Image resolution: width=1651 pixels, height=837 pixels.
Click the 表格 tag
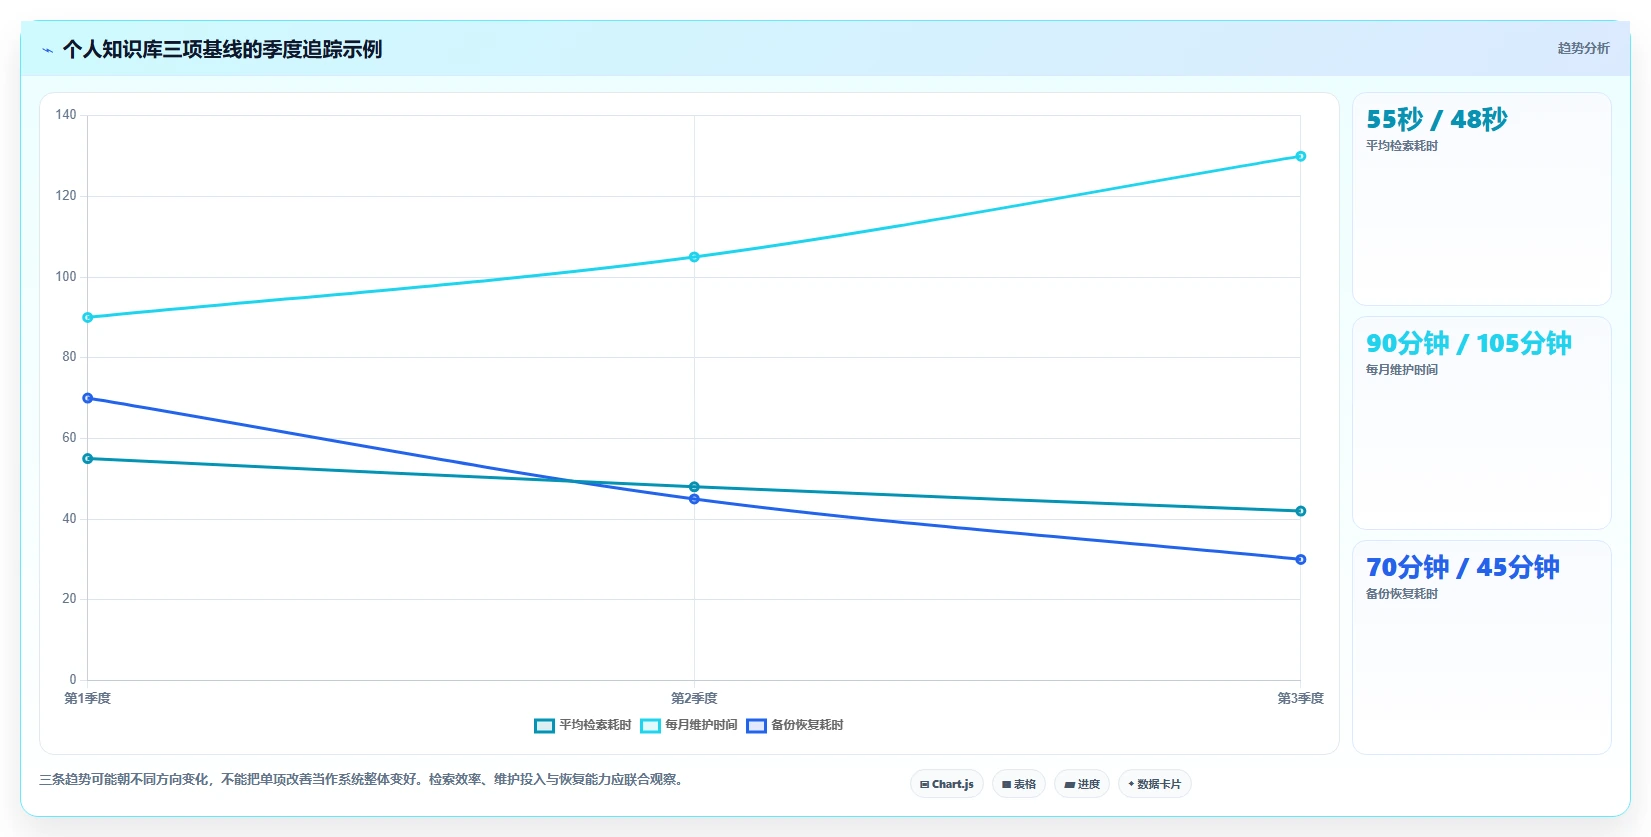tap(1019, 784)
